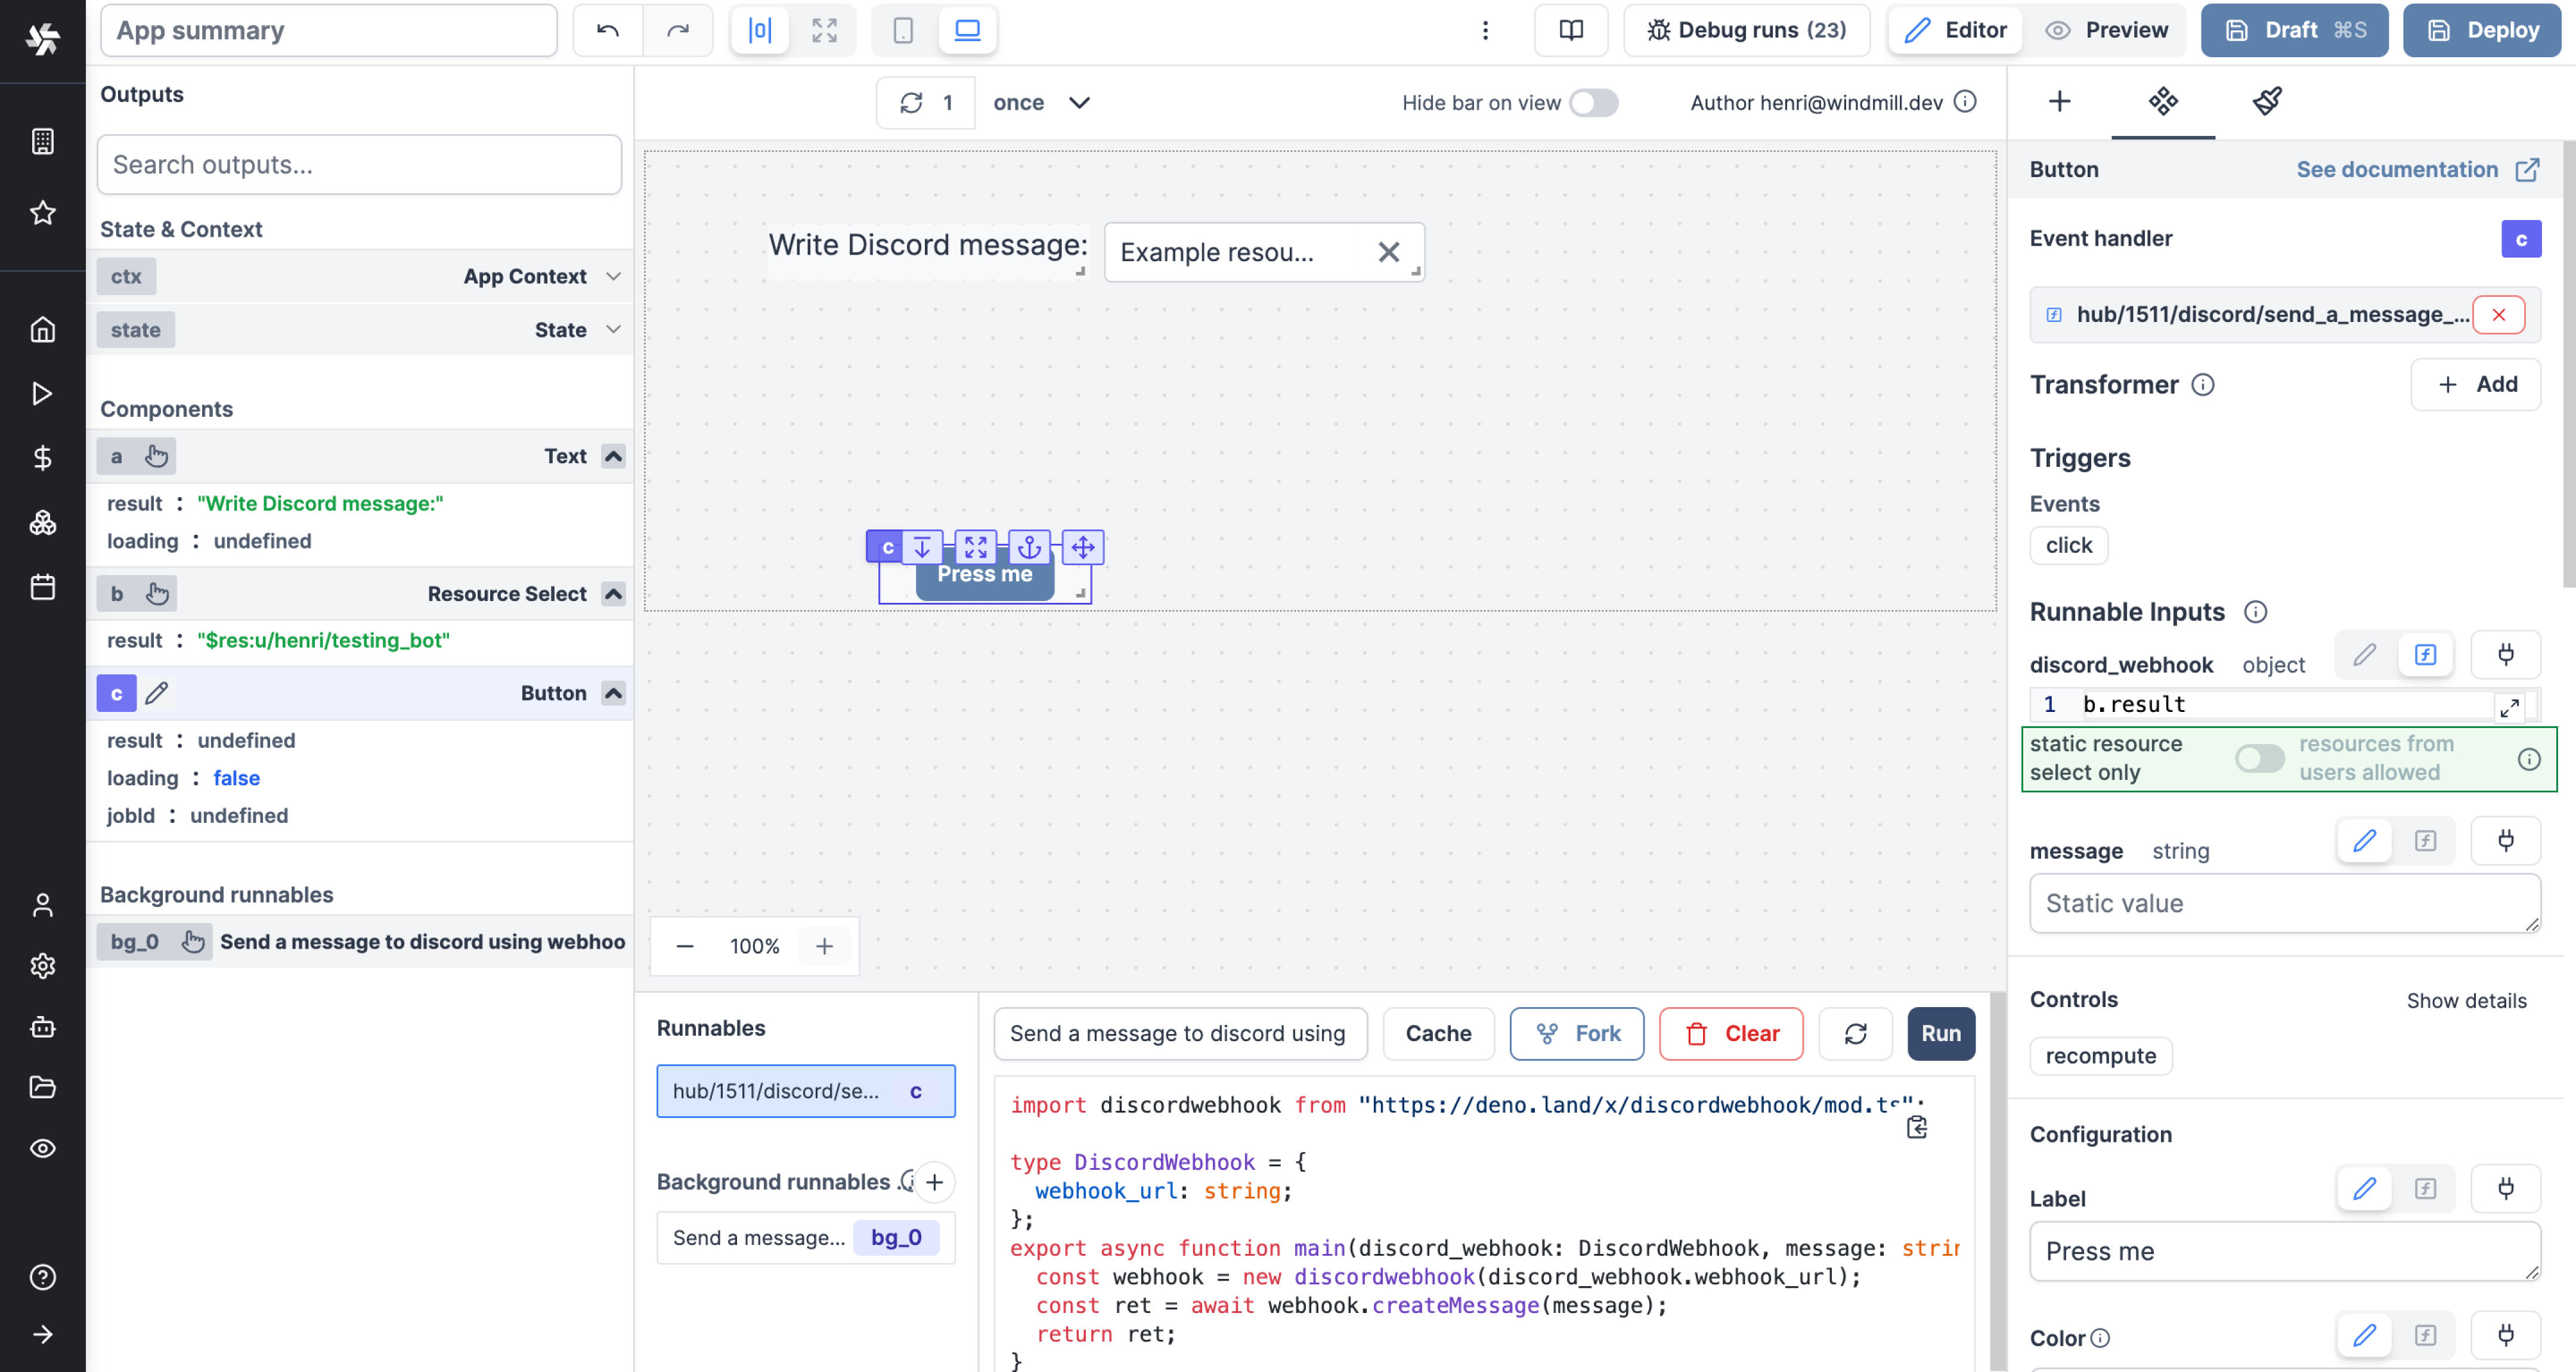Open the styling paintbrush tab

click(2267, 101)
